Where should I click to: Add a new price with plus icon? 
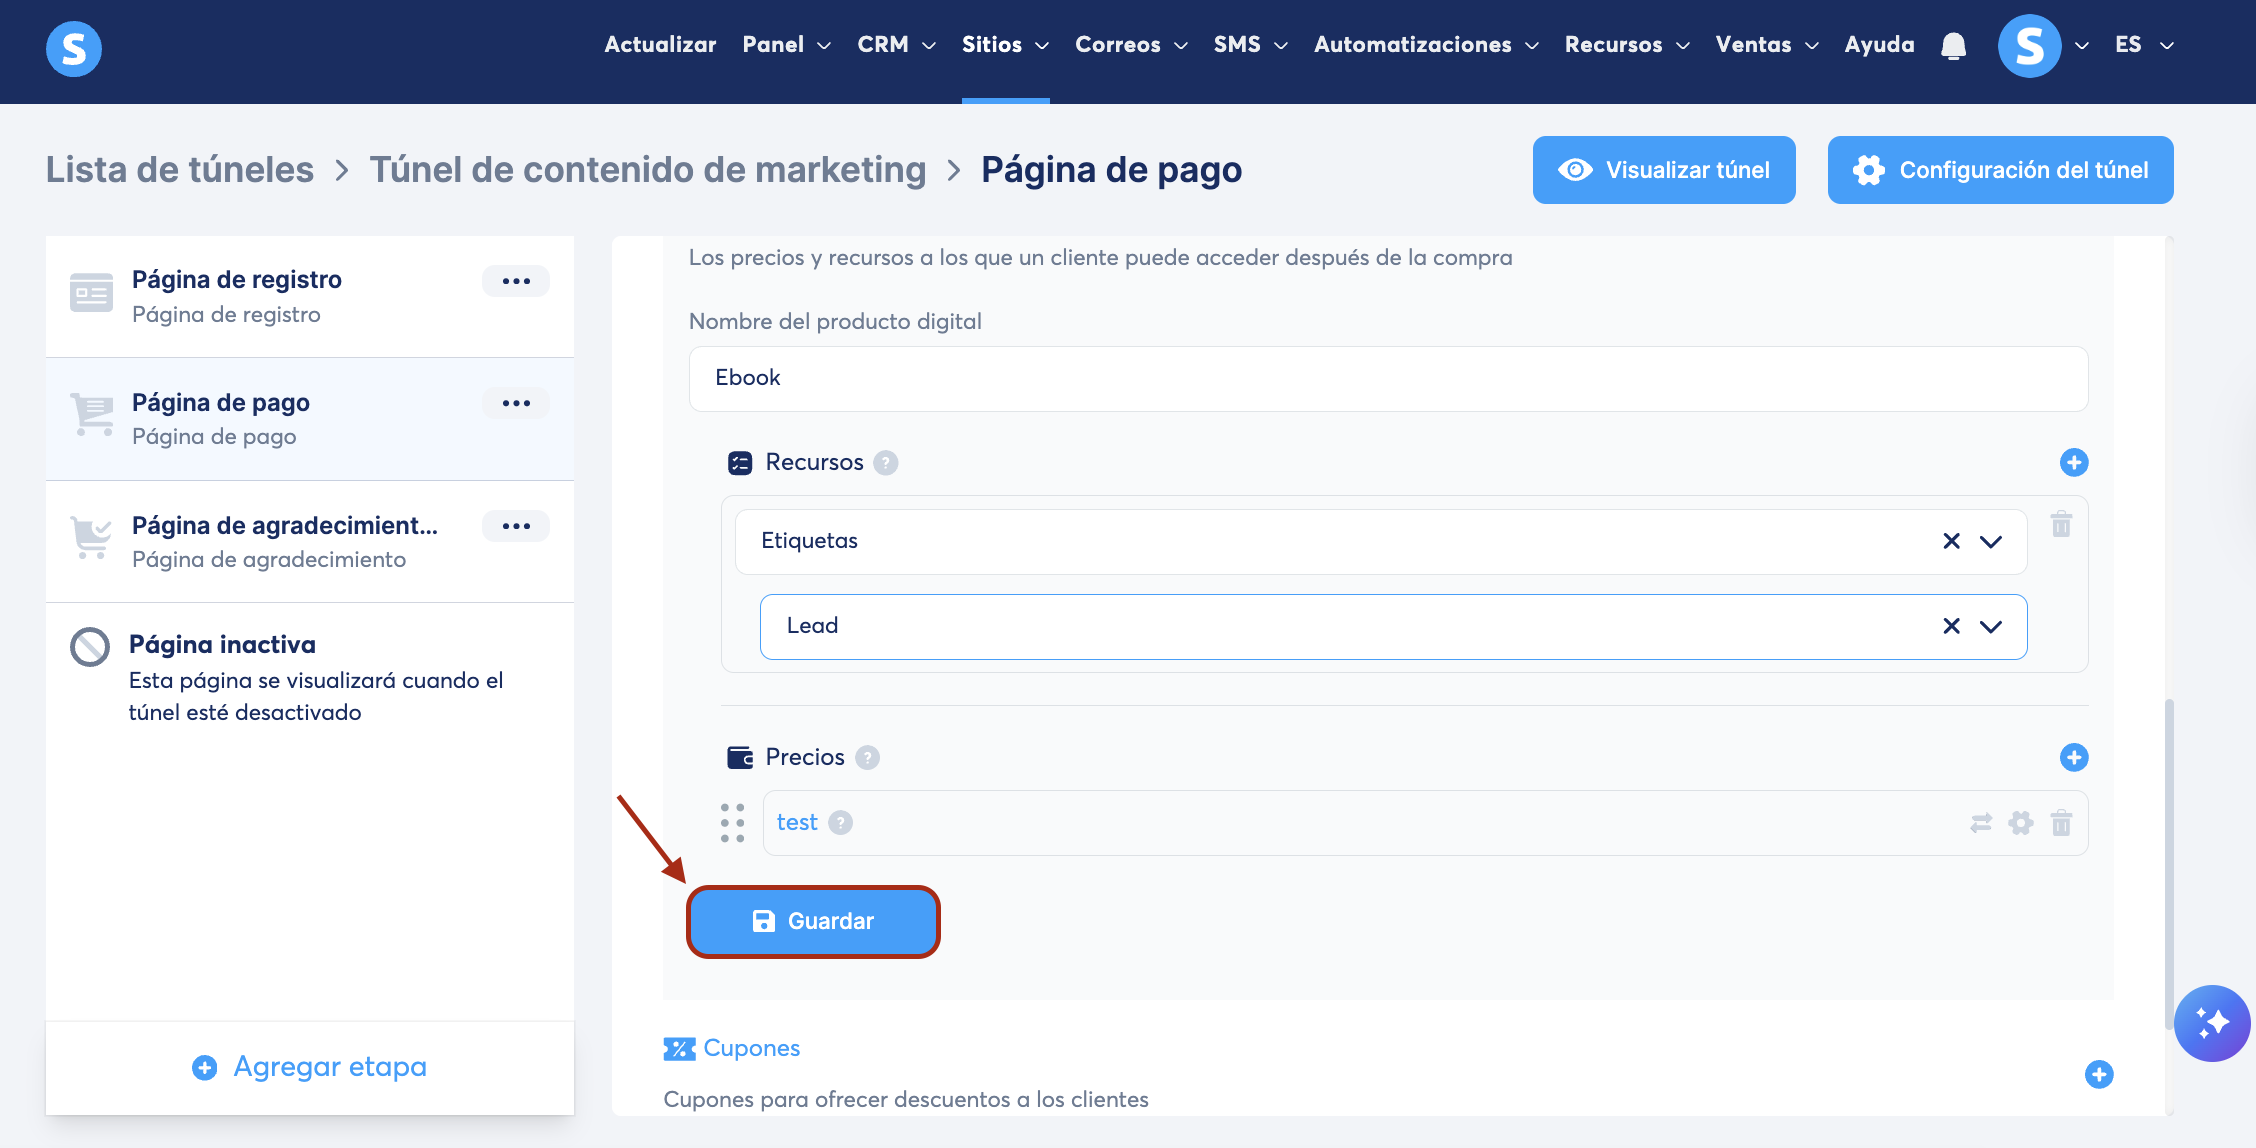coord(2073,757)
